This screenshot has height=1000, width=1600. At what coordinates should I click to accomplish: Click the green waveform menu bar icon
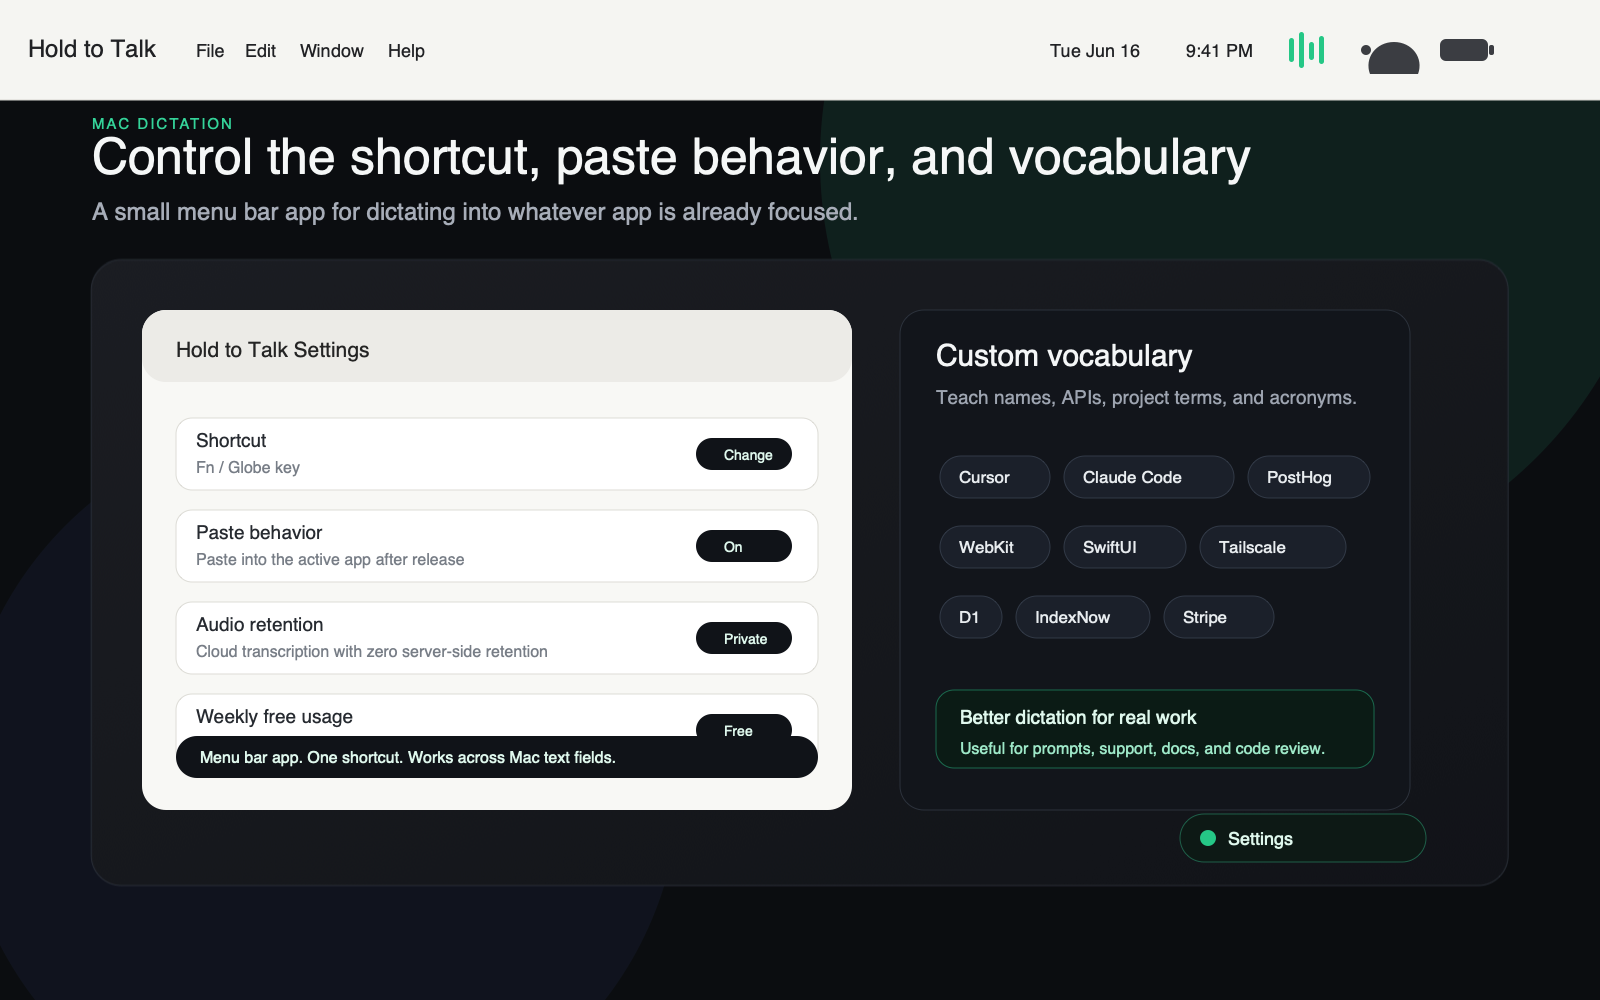tap(1306, 50)
